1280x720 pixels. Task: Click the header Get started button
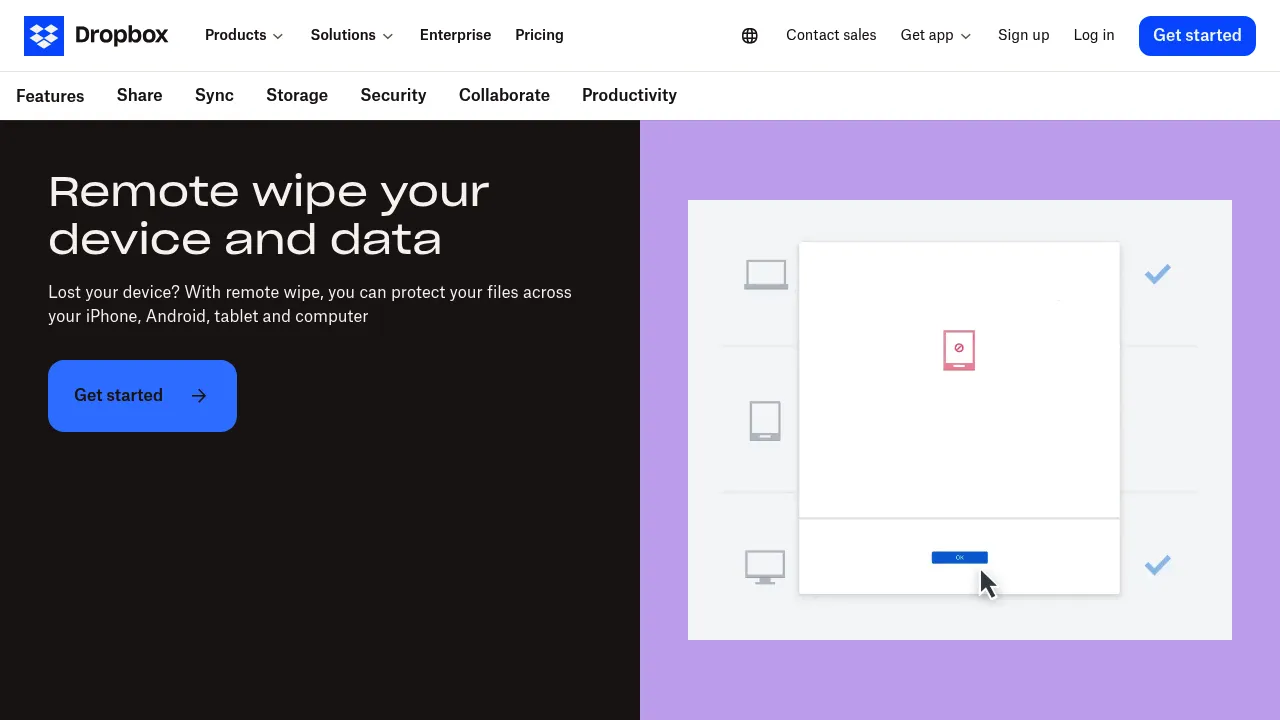pos(1197,36)
